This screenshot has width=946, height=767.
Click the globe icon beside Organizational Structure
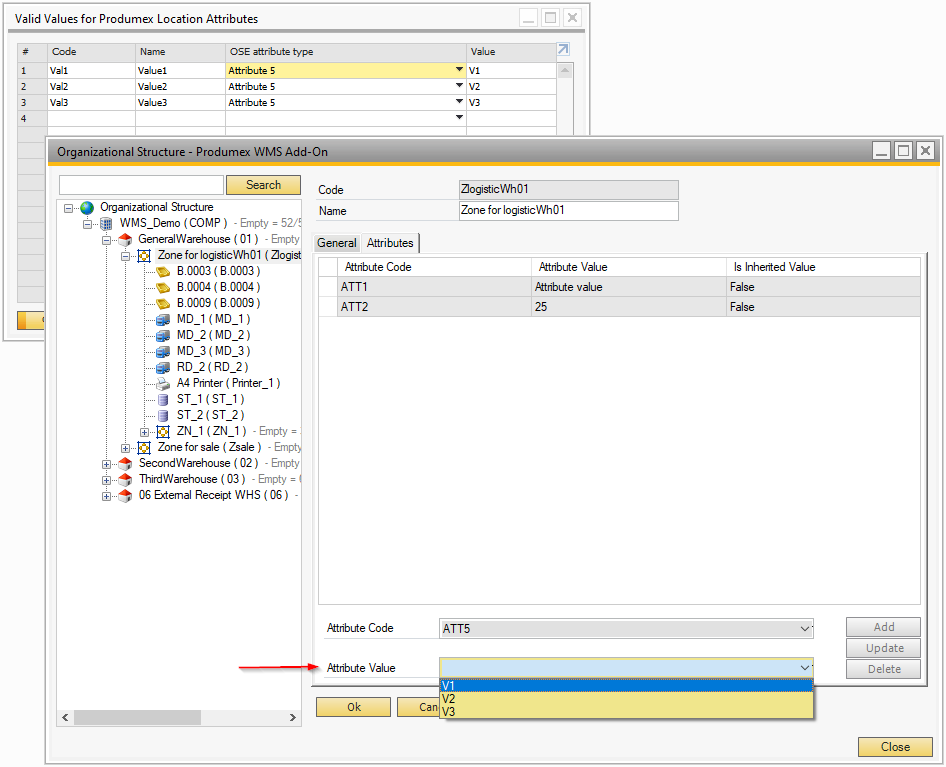click(87, 207)
